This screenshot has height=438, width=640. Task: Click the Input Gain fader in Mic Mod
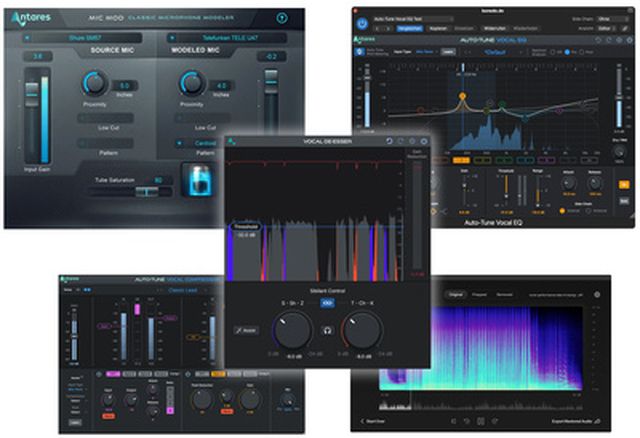[x=32, y=94]
